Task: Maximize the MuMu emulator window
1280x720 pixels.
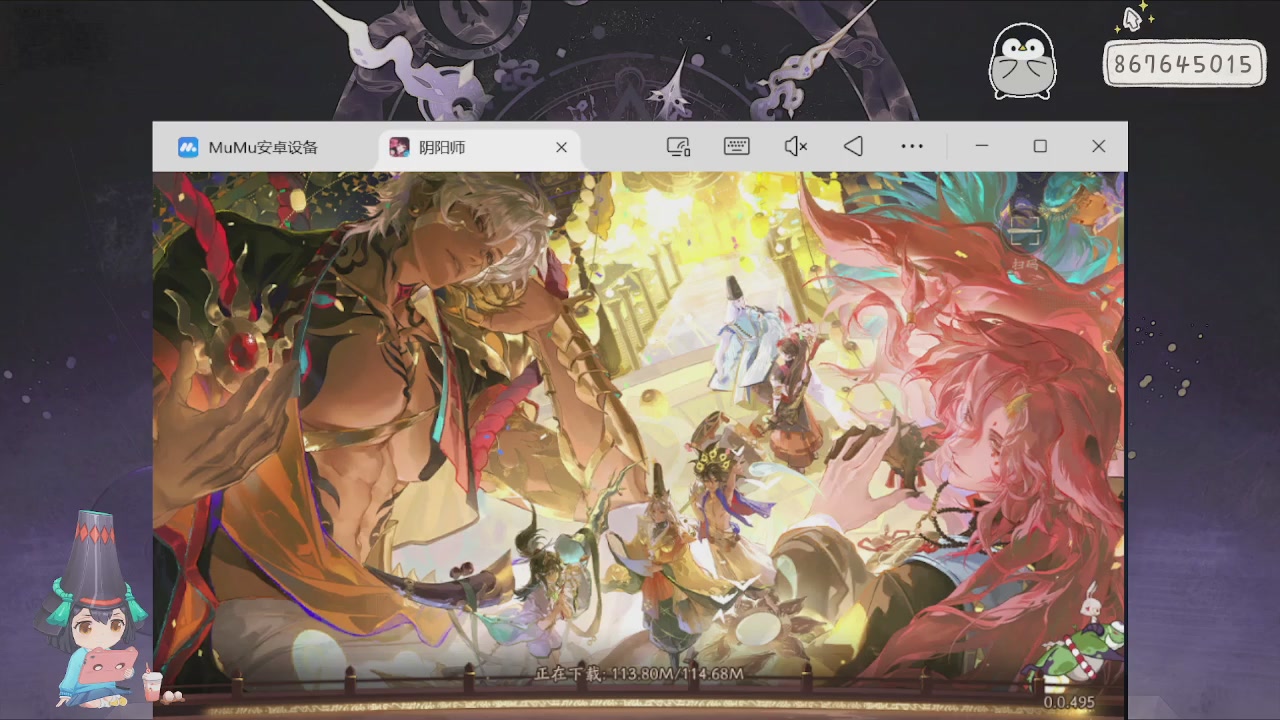Action: pyautogui.click(x=1040, y=146)
